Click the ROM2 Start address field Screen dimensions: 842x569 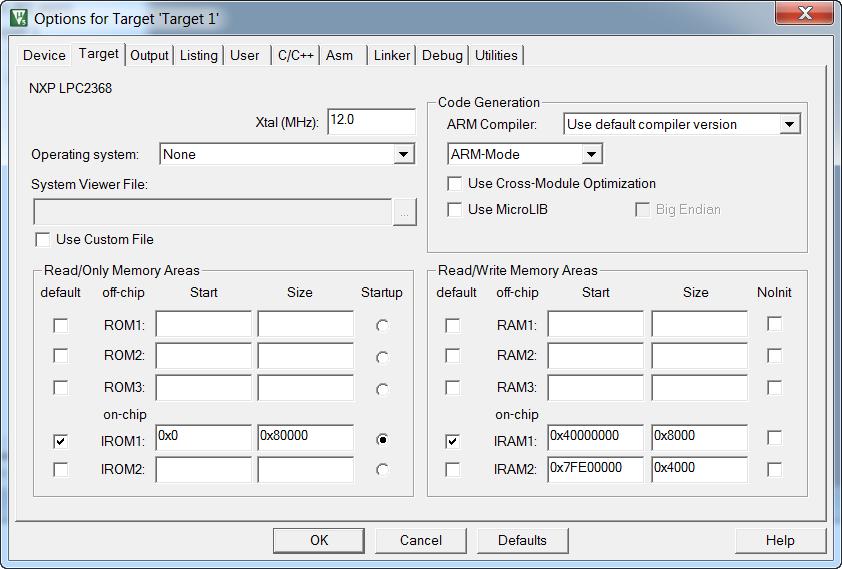tap(204, 355)
